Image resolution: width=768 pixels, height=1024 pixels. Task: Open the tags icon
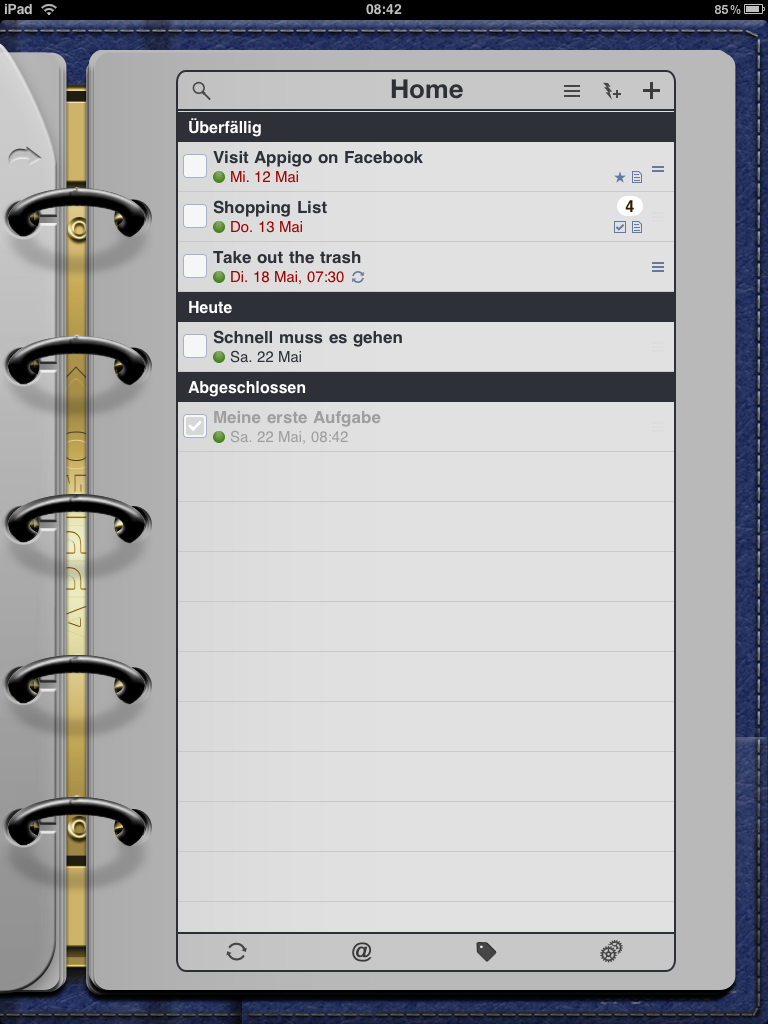[x=486, y=952]
